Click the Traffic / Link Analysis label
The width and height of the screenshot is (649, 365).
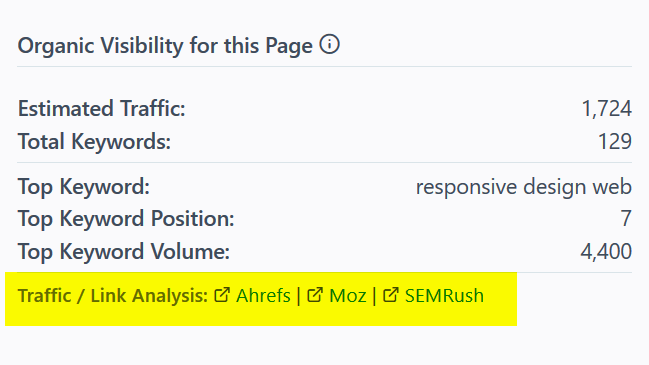[113, 295]
